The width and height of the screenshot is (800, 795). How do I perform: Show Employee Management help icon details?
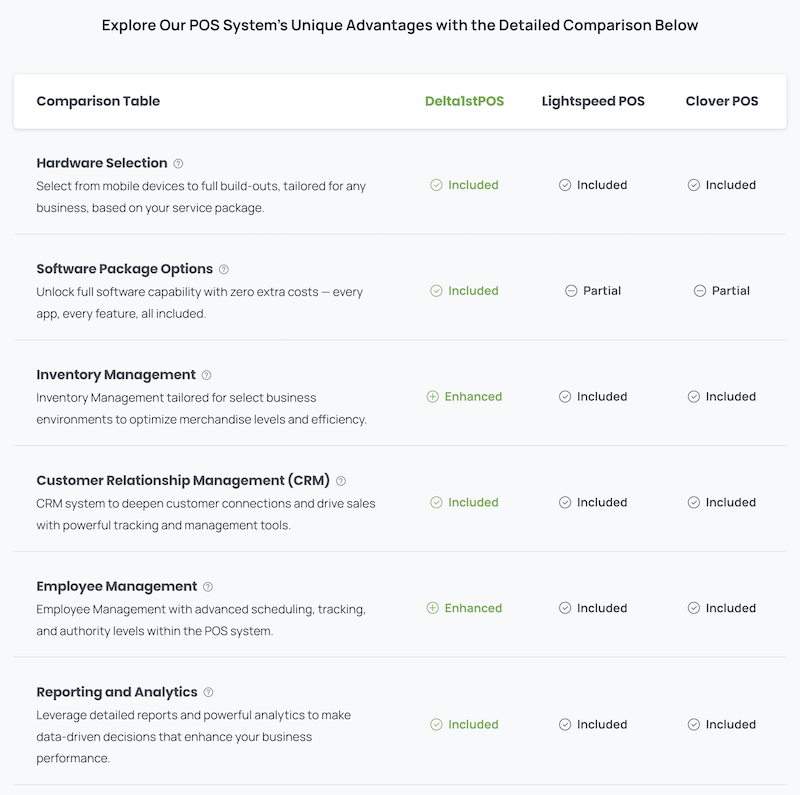point(208,587)
